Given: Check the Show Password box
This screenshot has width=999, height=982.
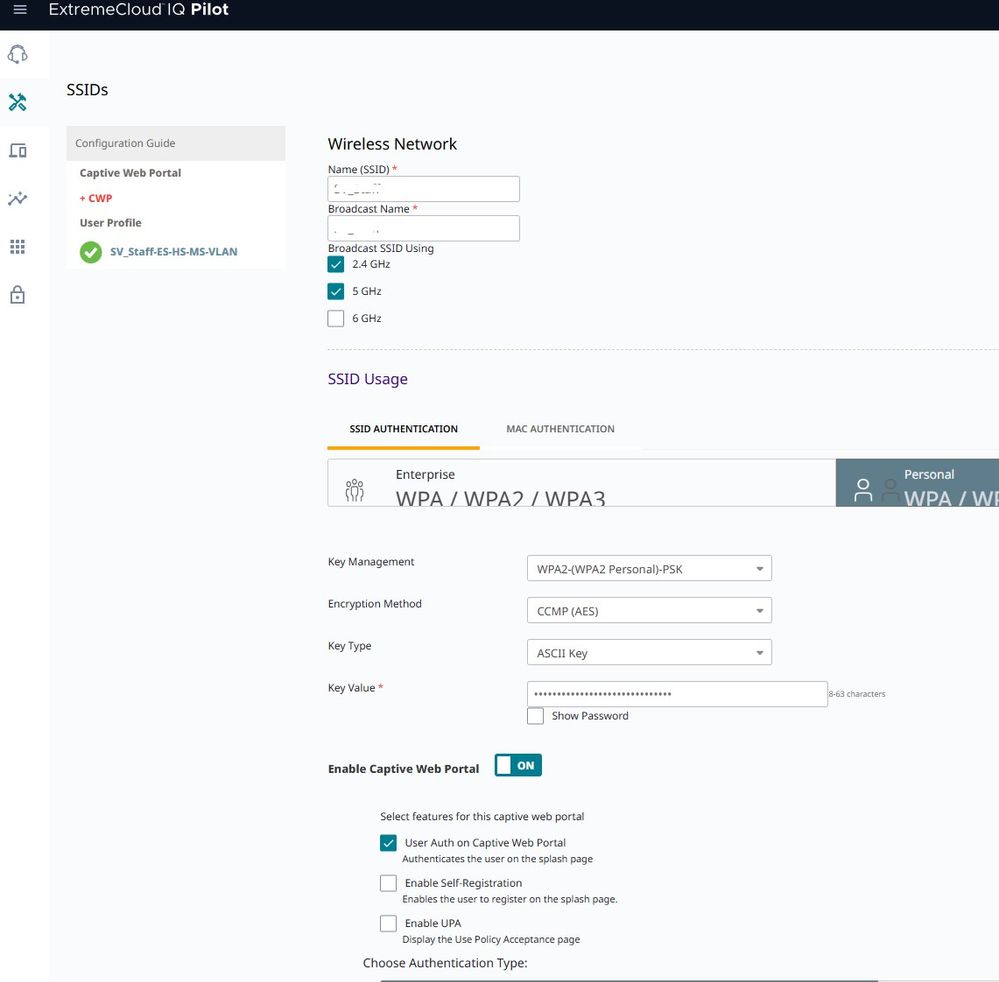Looking at the screenshot, I should click(536, 716).
